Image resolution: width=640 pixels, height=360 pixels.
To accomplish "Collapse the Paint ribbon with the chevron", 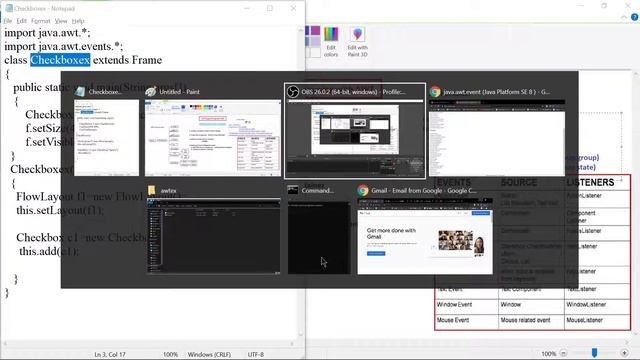I will click(624, 17).
